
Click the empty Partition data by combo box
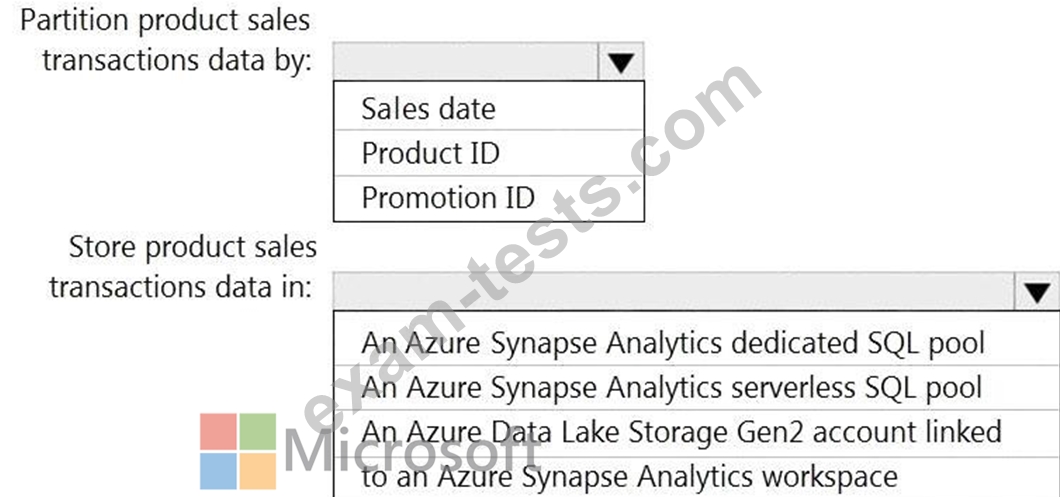pos(466,62)
